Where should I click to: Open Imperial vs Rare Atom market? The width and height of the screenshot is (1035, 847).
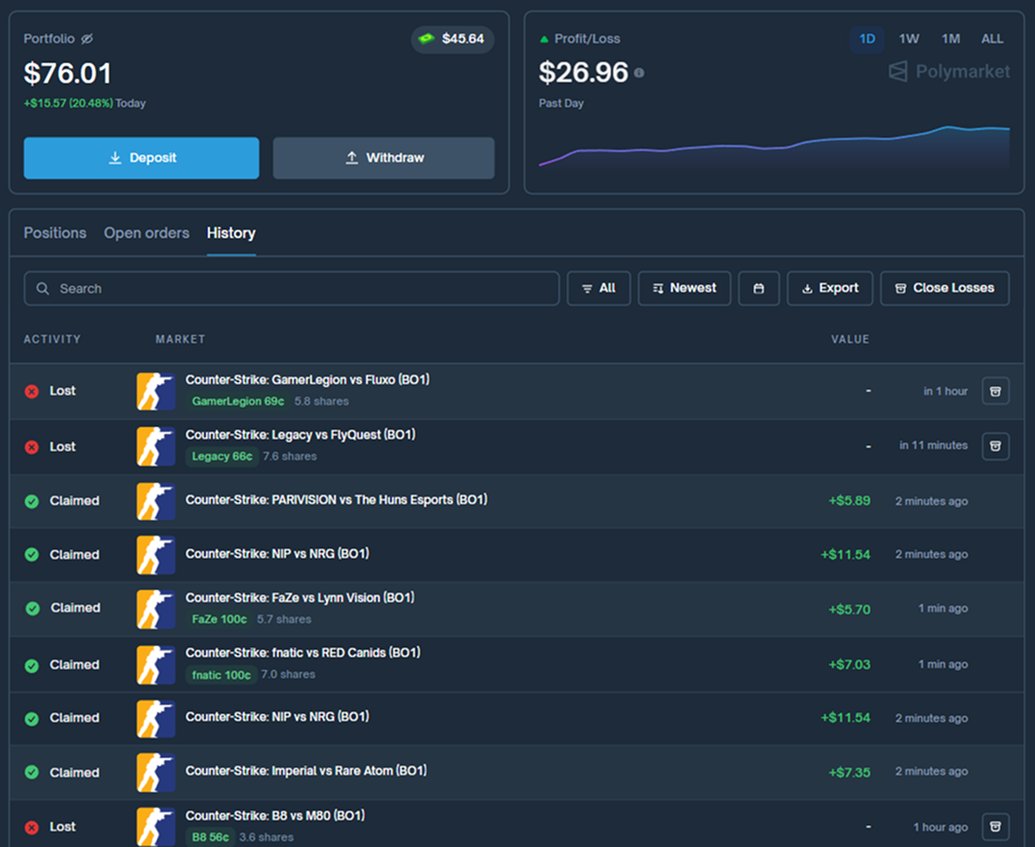click(306, 770)
